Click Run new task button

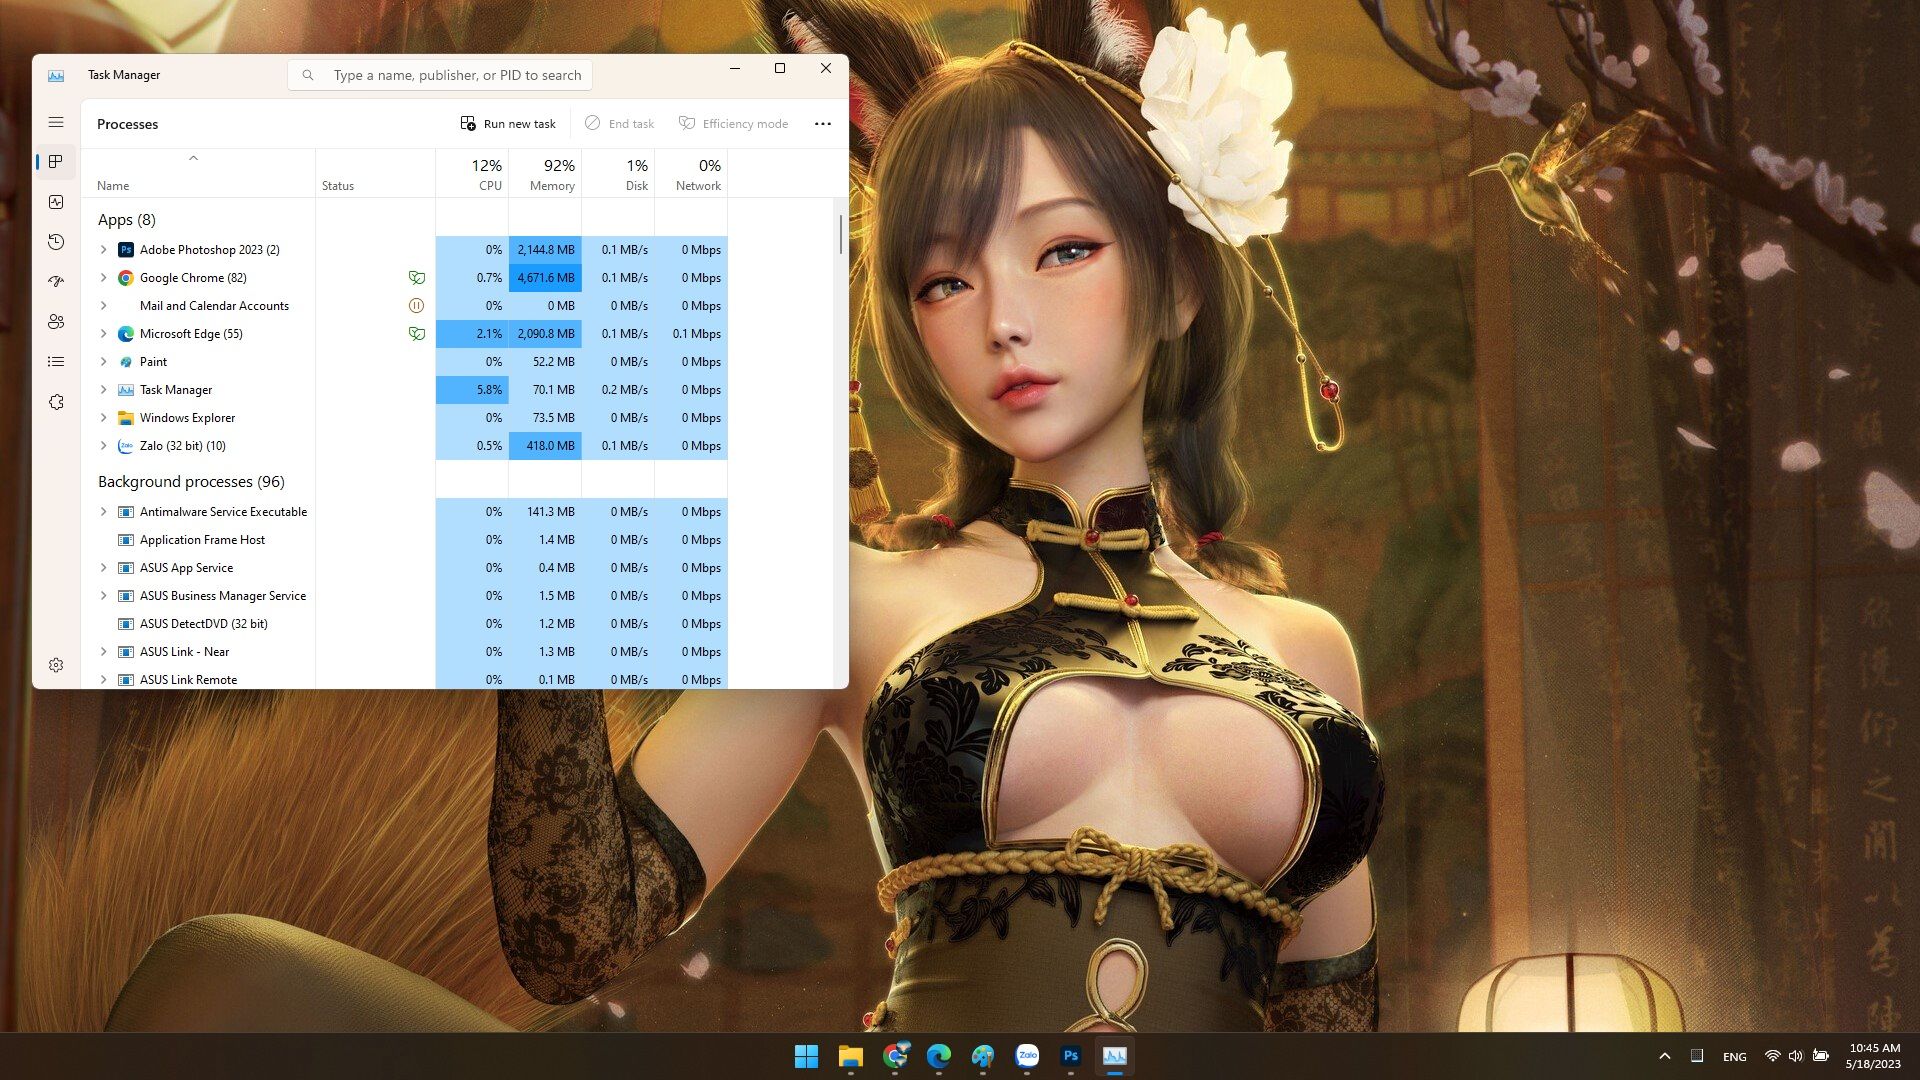(508, 124)
